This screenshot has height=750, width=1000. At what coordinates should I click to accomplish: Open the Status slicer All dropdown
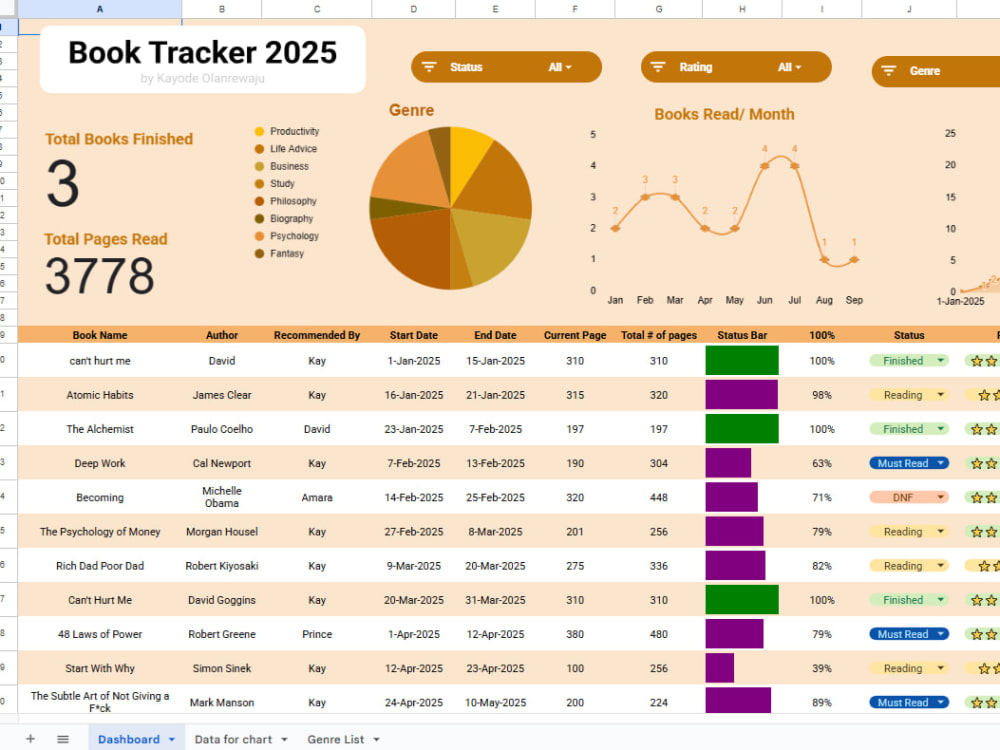(560, 67)
